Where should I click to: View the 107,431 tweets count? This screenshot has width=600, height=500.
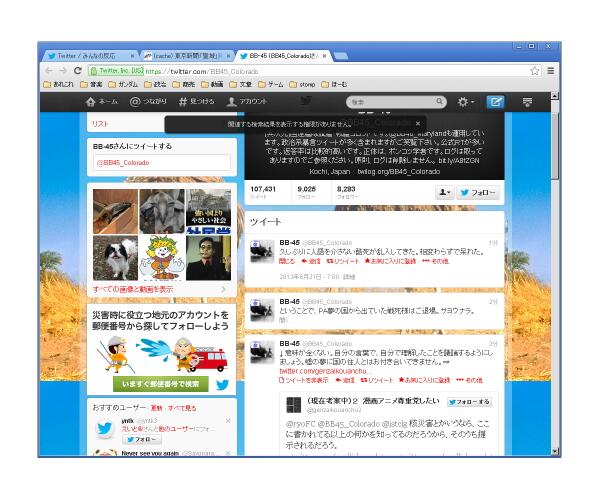point(263,192)
